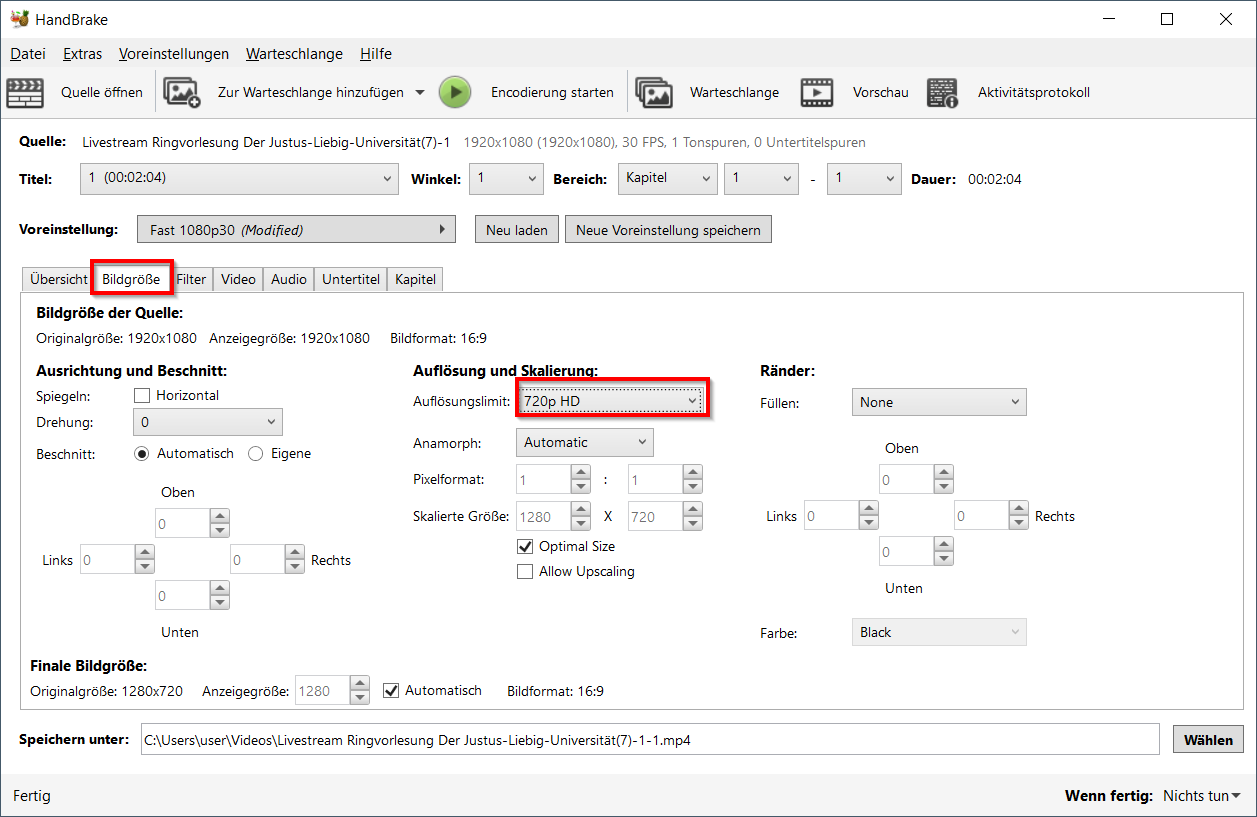
Task: Open the Auflösungslimit 720p HD dropdown
Action: tap(611, 401)
